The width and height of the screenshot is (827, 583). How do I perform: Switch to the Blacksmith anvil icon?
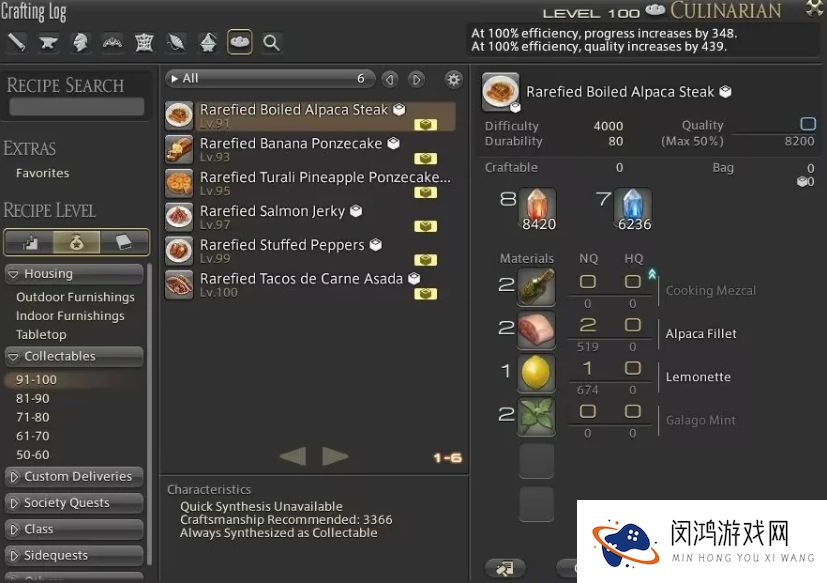[49, 42]
